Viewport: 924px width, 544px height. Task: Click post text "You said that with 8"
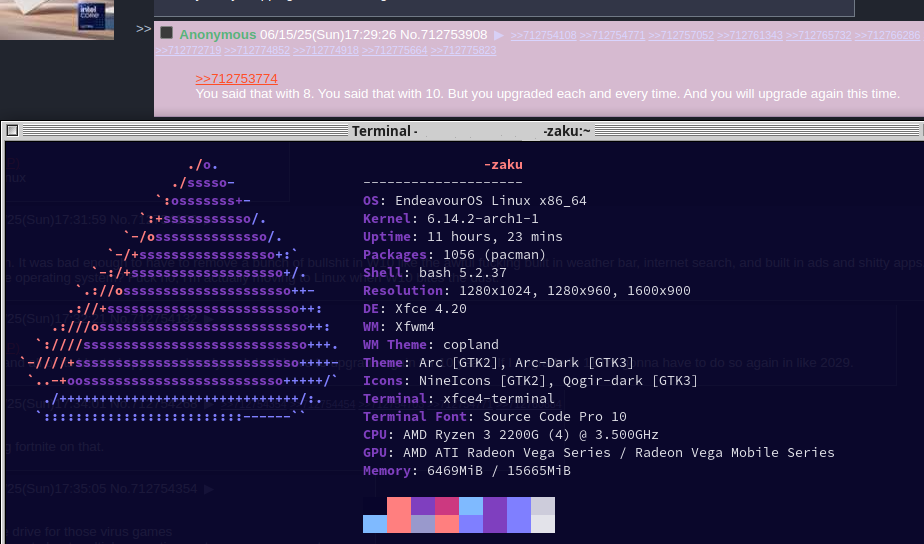(255, 94)
